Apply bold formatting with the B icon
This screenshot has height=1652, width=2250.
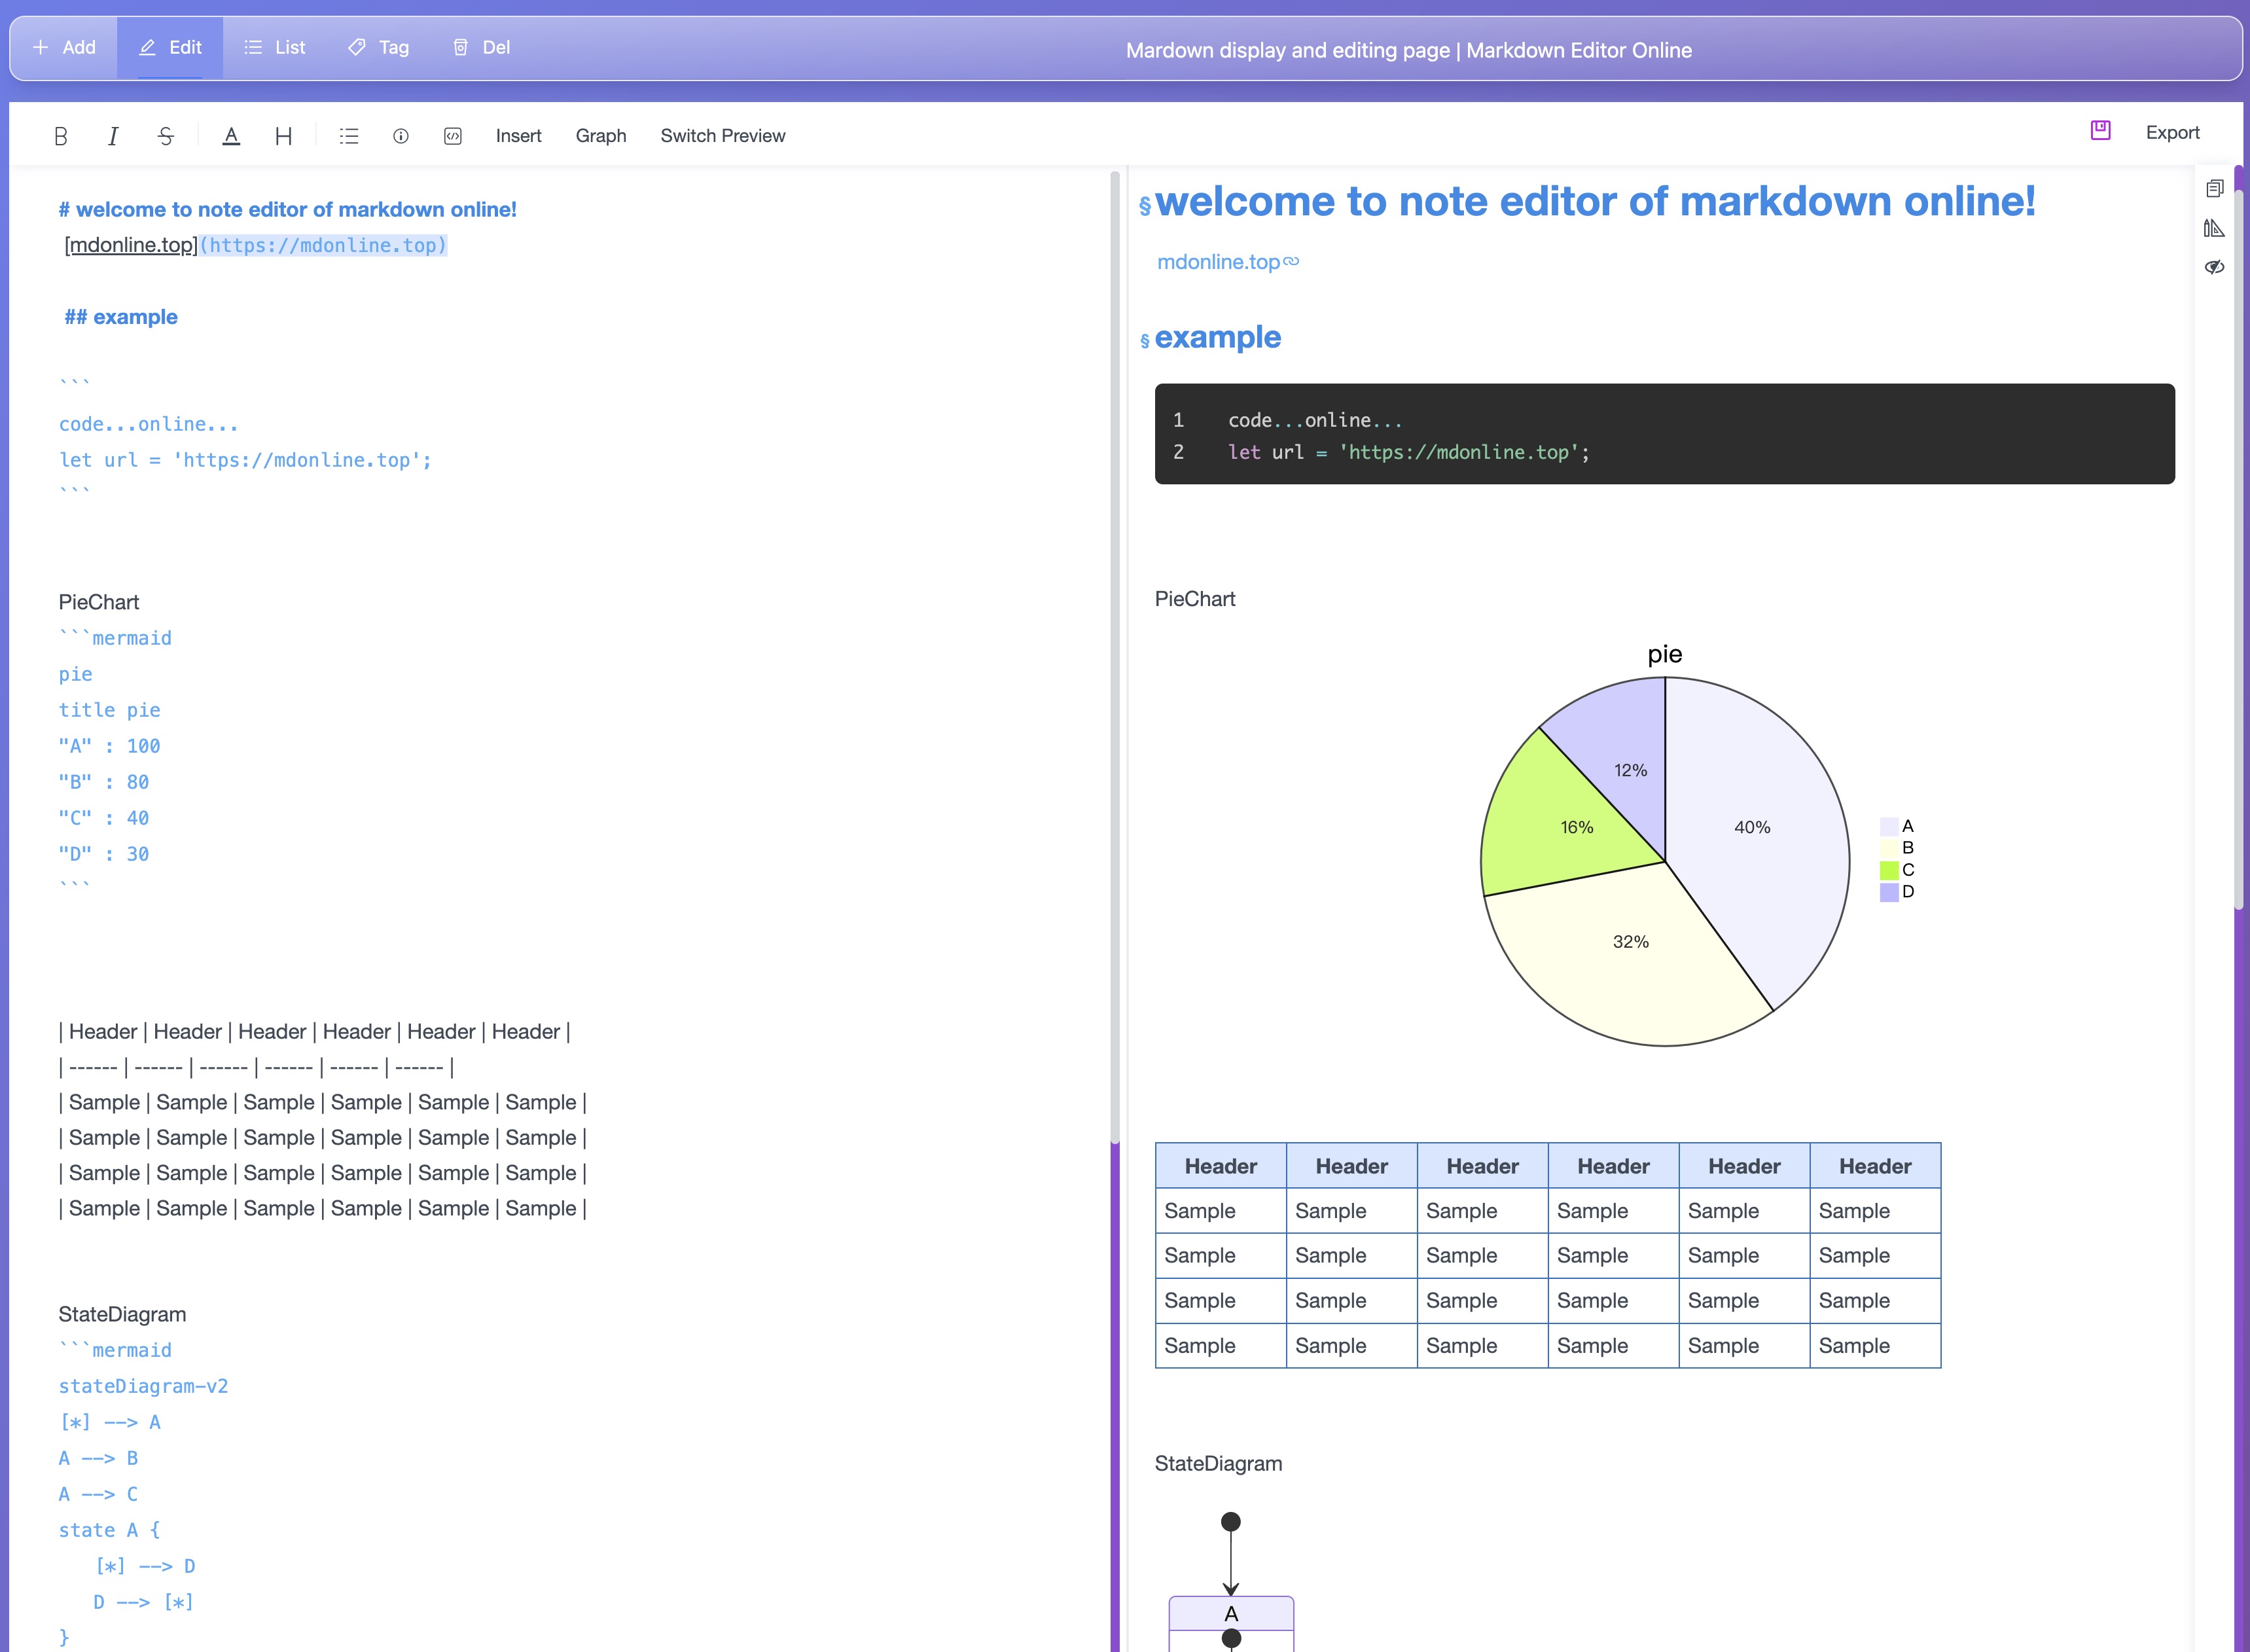pos(61,136)
